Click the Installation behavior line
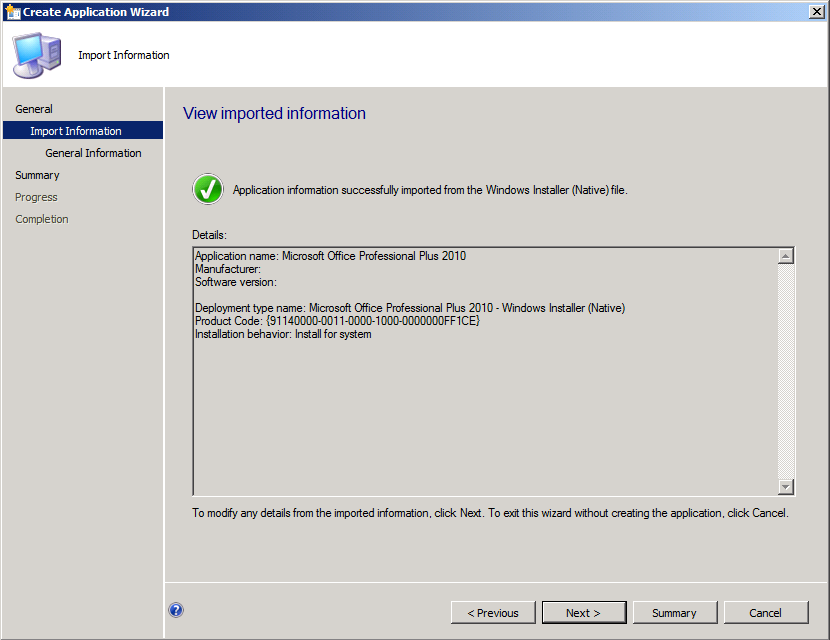Image resolution: width=830 pixels, height=640 pixels. pyautogui.click(x=283, y=334)
